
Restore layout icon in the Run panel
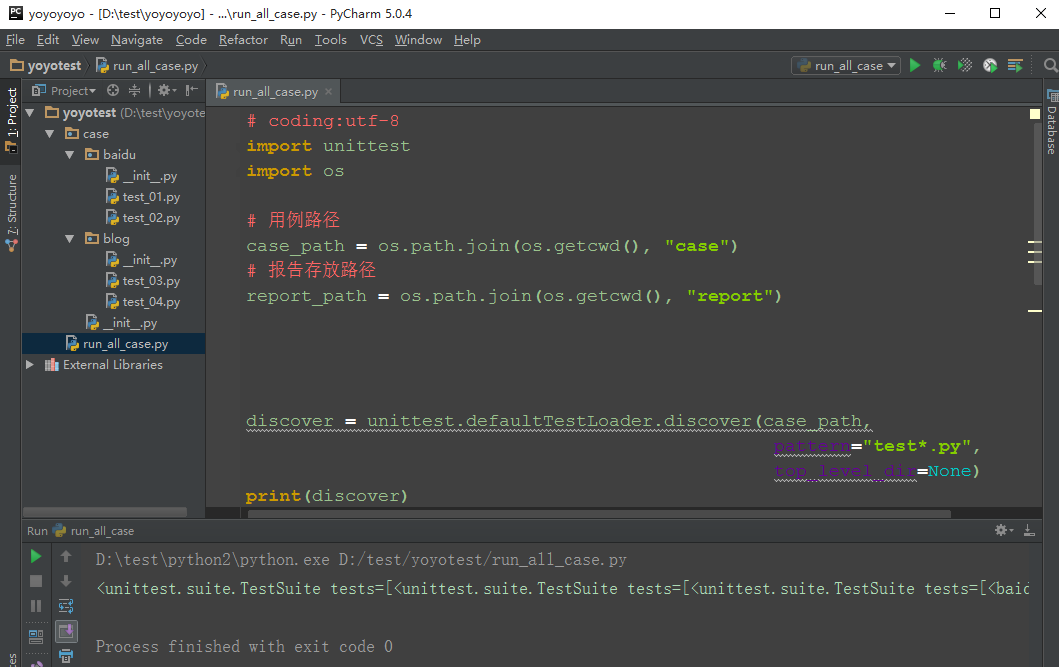tap(36, 636)
